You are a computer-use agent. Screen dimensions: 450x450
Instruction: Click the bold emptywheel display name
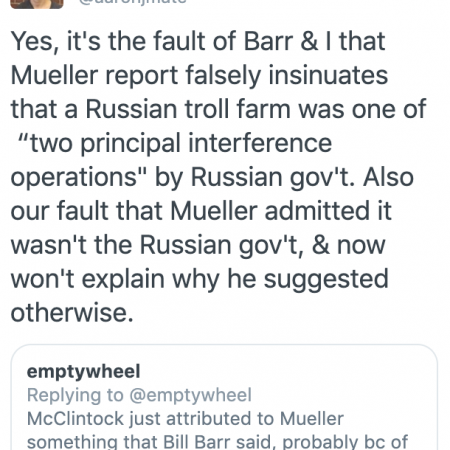[x=83, y=372]
